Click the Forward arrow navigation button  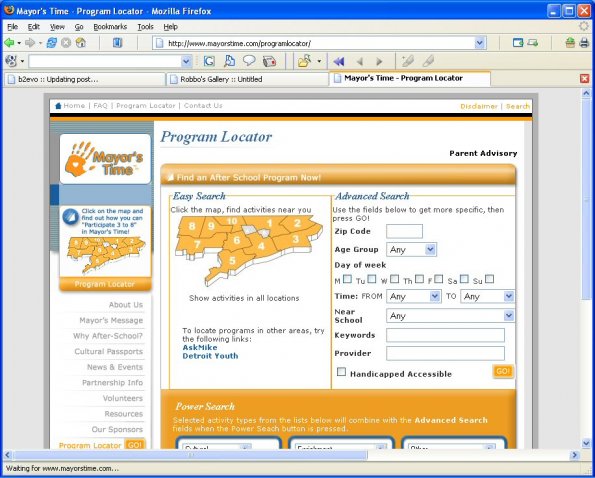(30, 43)
